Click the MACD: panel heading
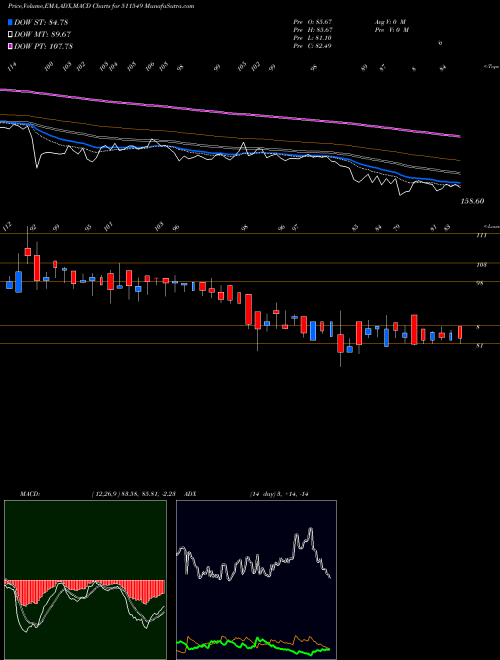500x660 pixels. (x=29, y=494)
